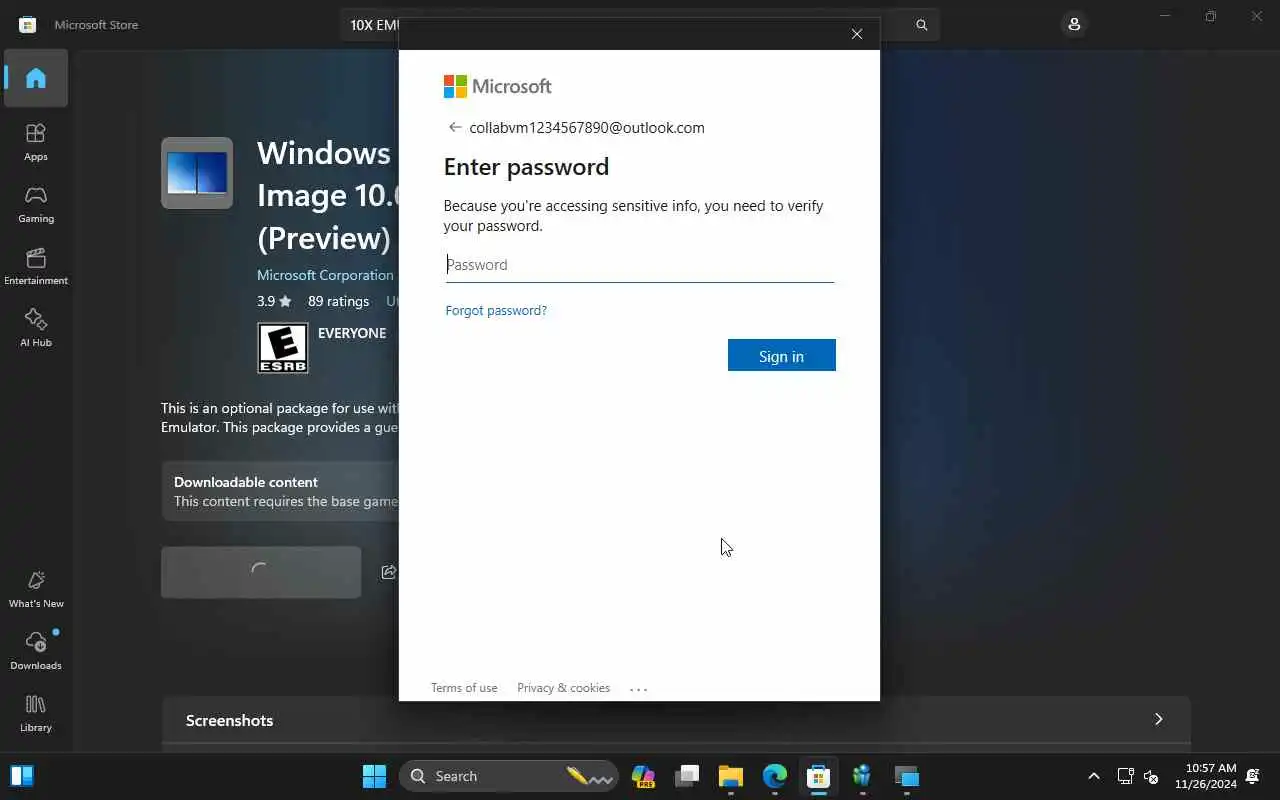
Task: Expand the Screenshots section chevron
Action: tap(1159, 719)
